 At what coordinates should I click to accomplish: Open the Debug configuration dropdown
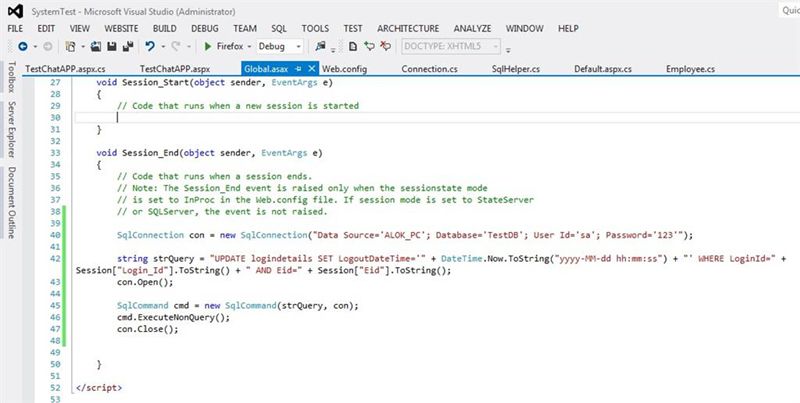pyautogui.click(x=280, y=46)
